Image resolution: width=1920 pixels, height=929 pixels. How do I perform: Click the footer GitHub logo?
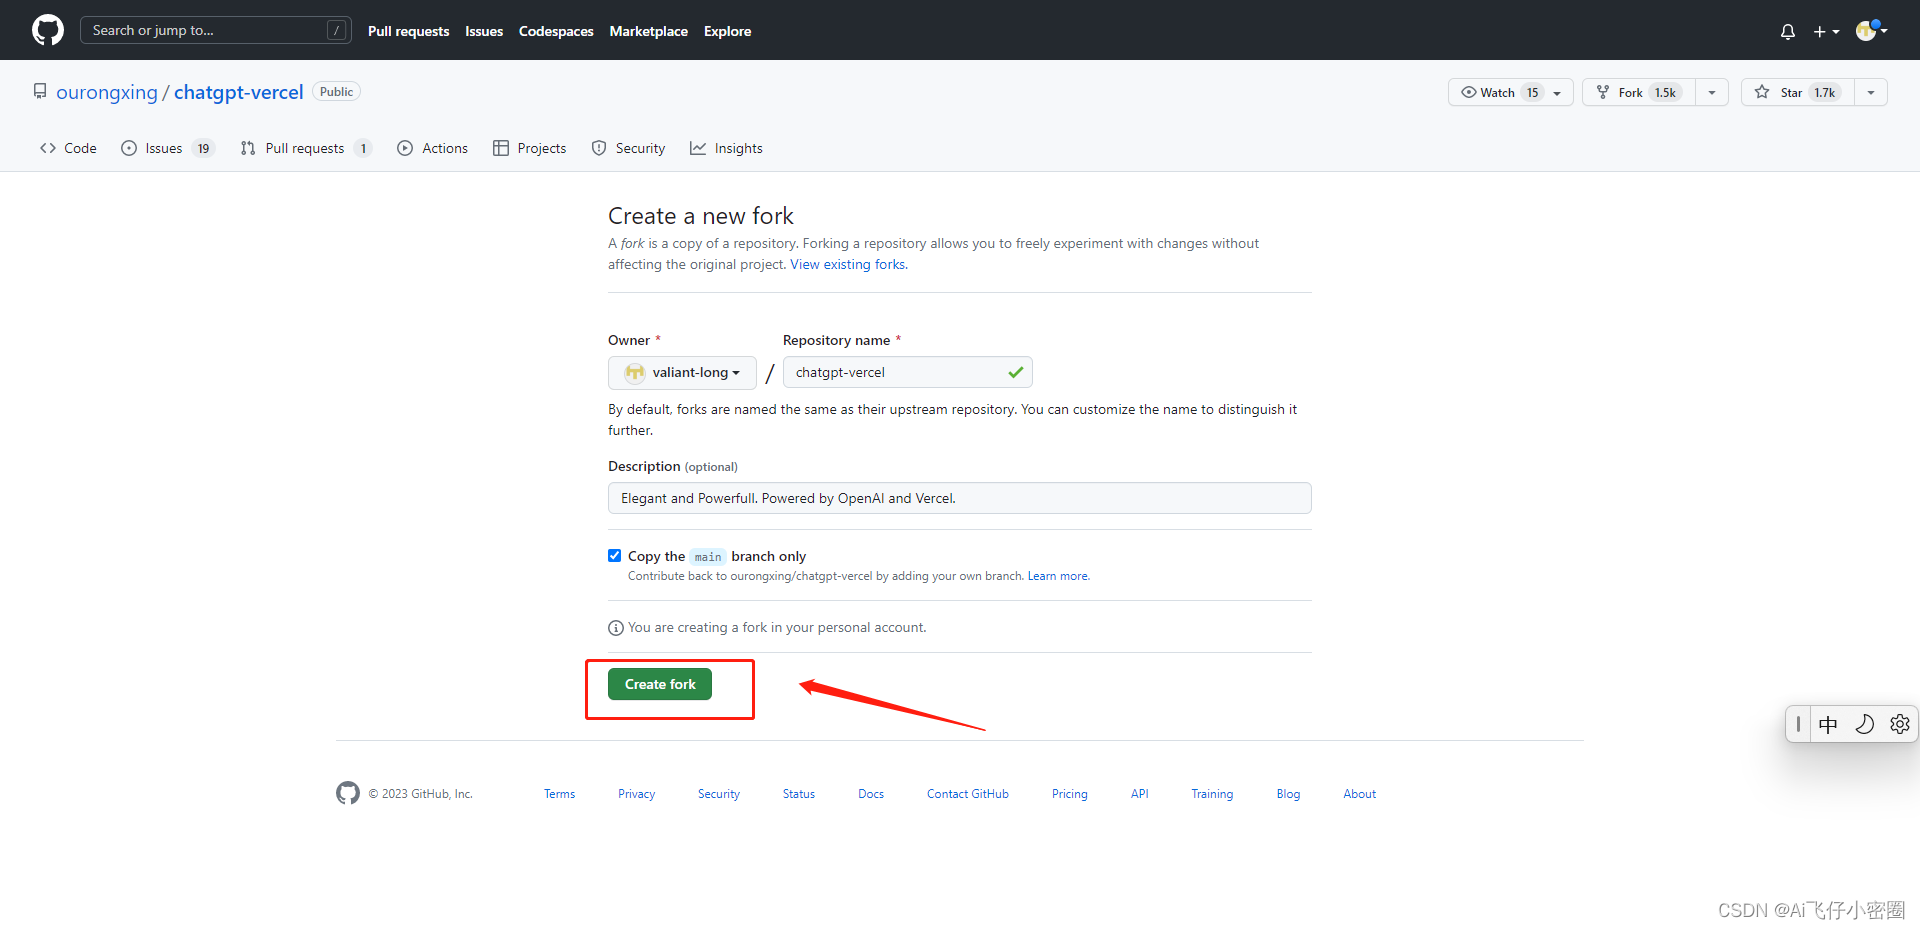pyautogui.click(x=348, y=793)
